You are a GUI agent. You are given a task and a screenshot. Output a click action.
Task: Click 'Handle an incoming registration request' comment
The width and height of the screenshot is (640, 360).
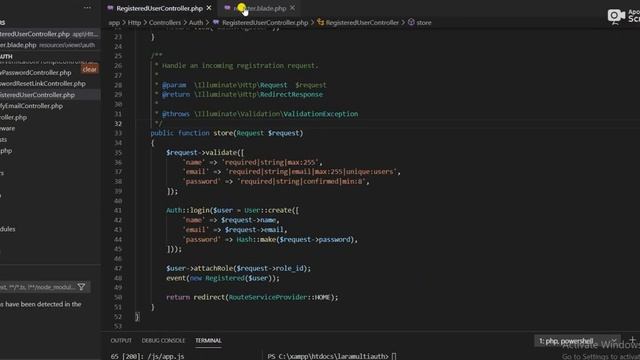240,66
